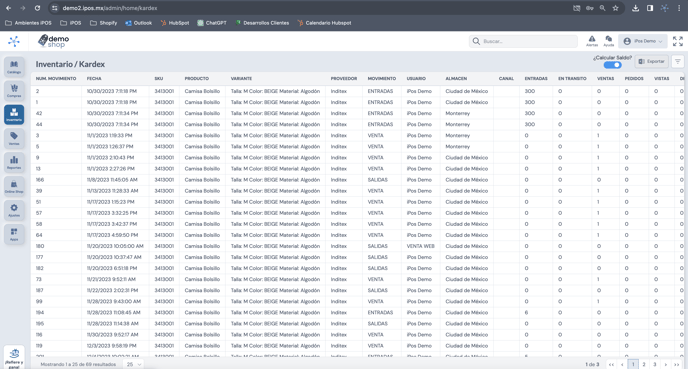Open the Outlook bookmark
688x369 pixels.
coord(139,23)
